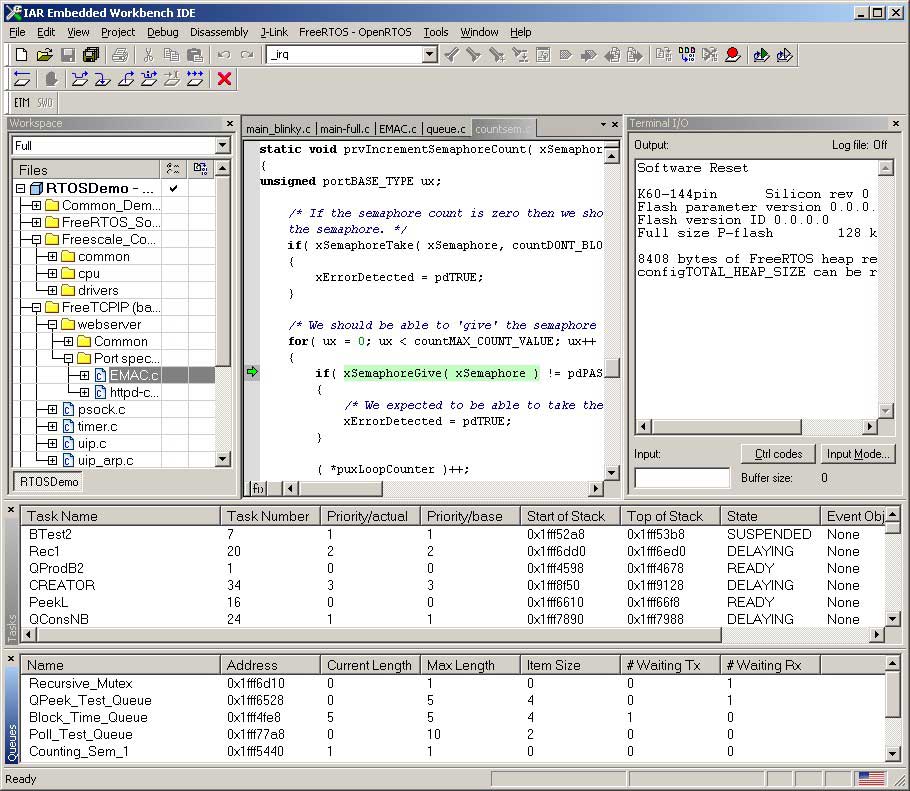This screenshot has width=910, height=791.
Task: Break execution with the hand icon
Action: [x=50, y=79]
